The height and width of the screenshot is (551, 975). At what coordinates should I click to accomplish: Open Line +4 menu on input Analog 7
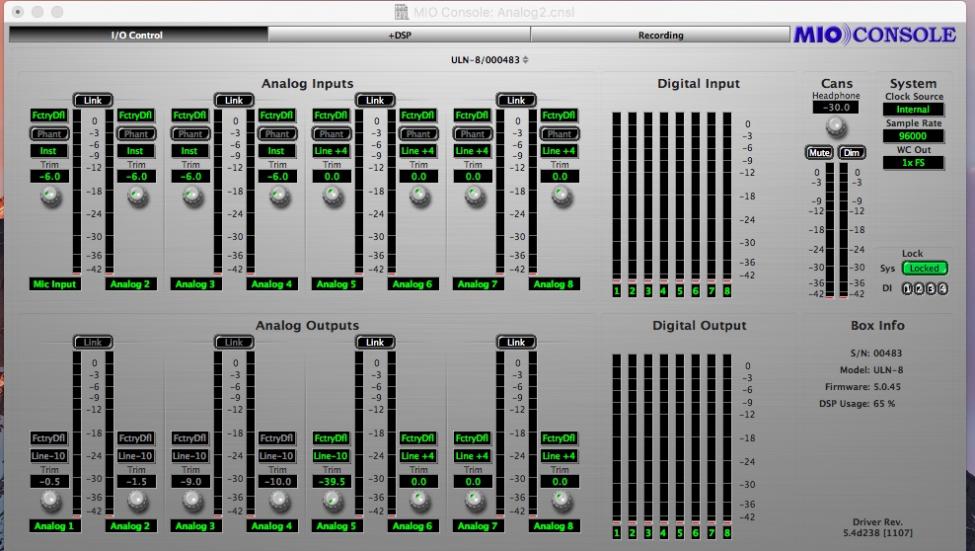(x=473, y=151)
